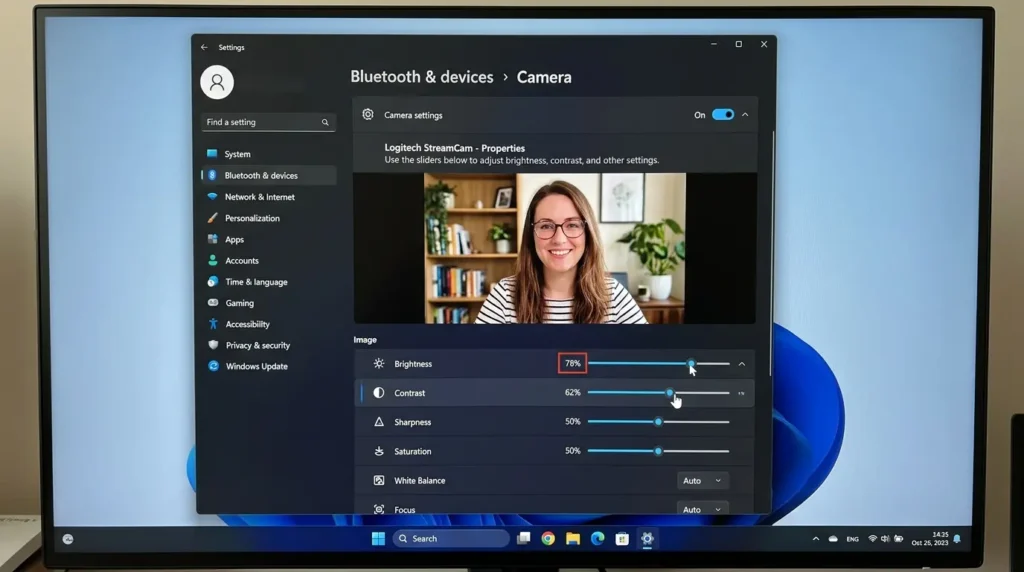
Task: Click the Personalization brush icon
Action: (x=212, y=218)
